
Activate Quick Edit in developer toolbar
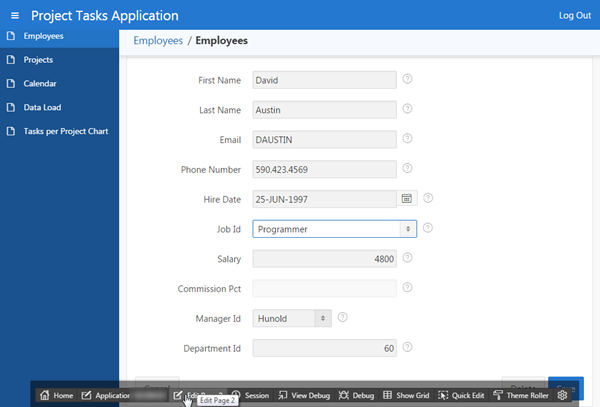(461, 395)
